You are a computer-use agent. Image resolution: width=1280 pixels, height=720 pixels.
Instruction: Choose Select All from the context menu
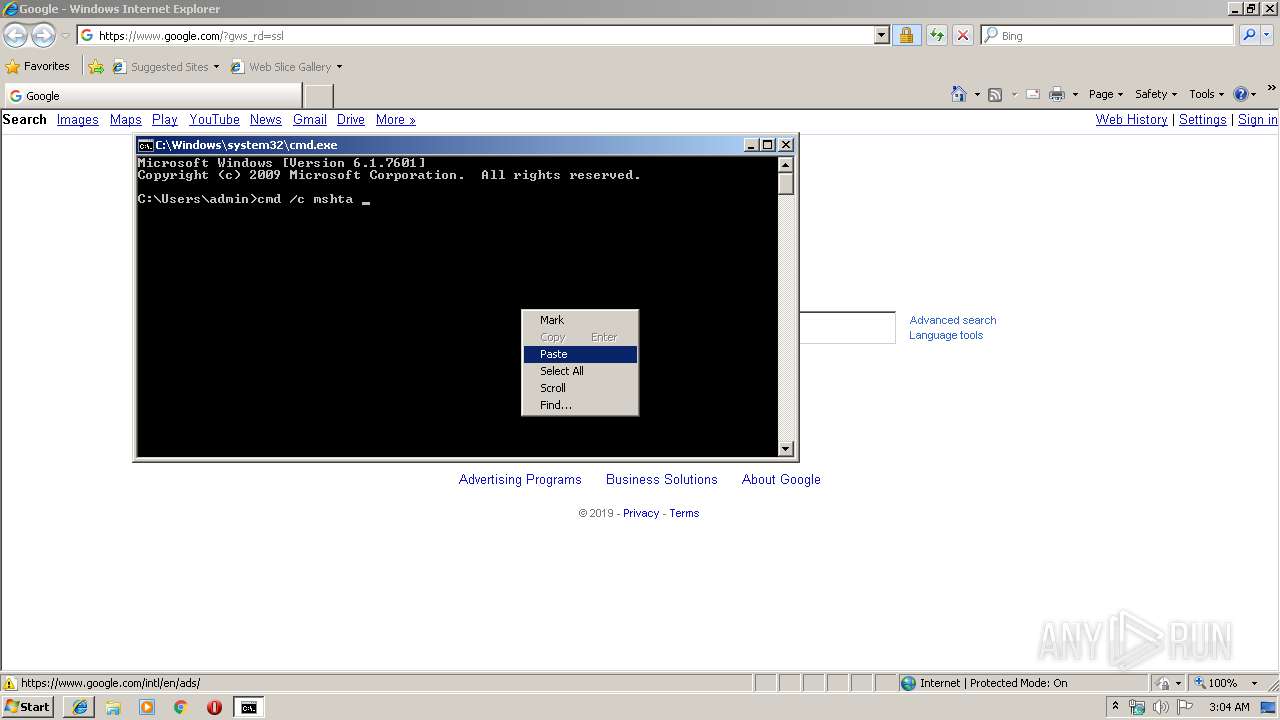pyautogui.click(x=580, y=371)
